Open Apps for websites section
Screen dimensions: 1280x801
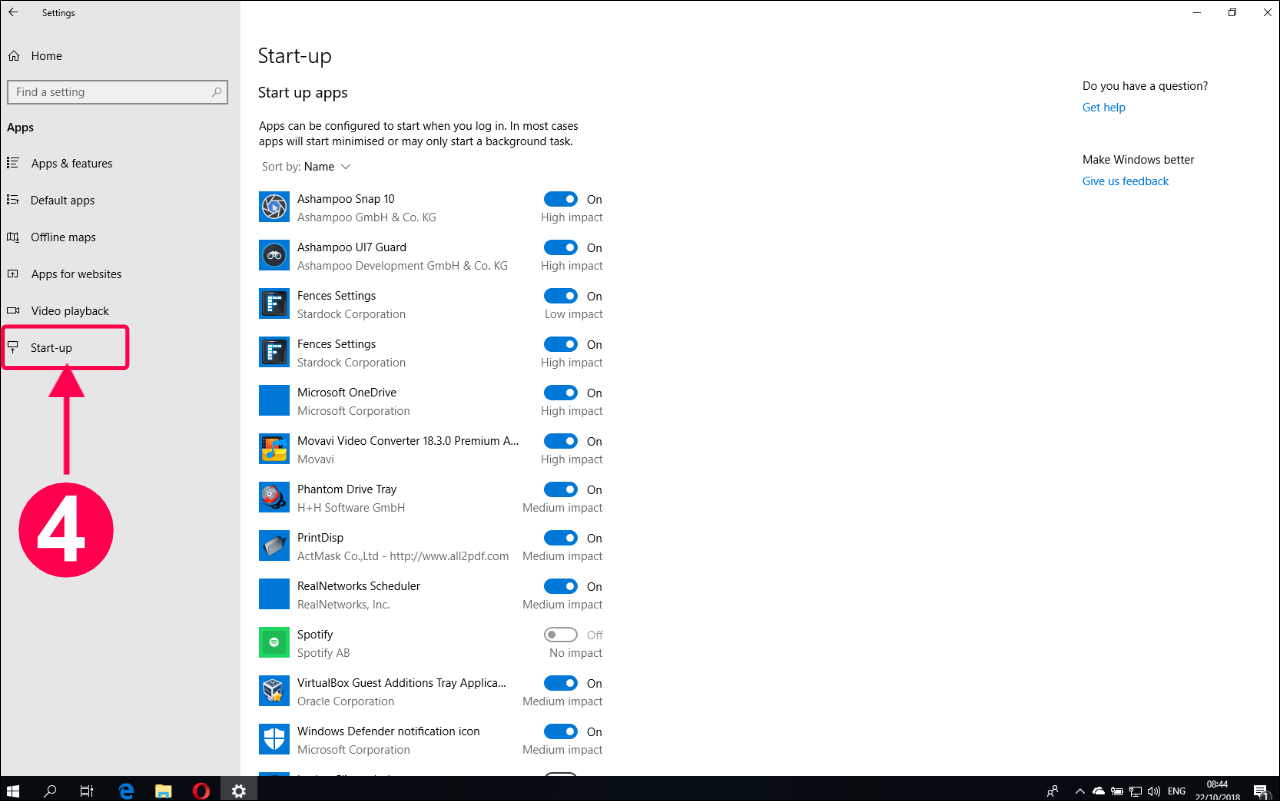[x=76, y=275]
